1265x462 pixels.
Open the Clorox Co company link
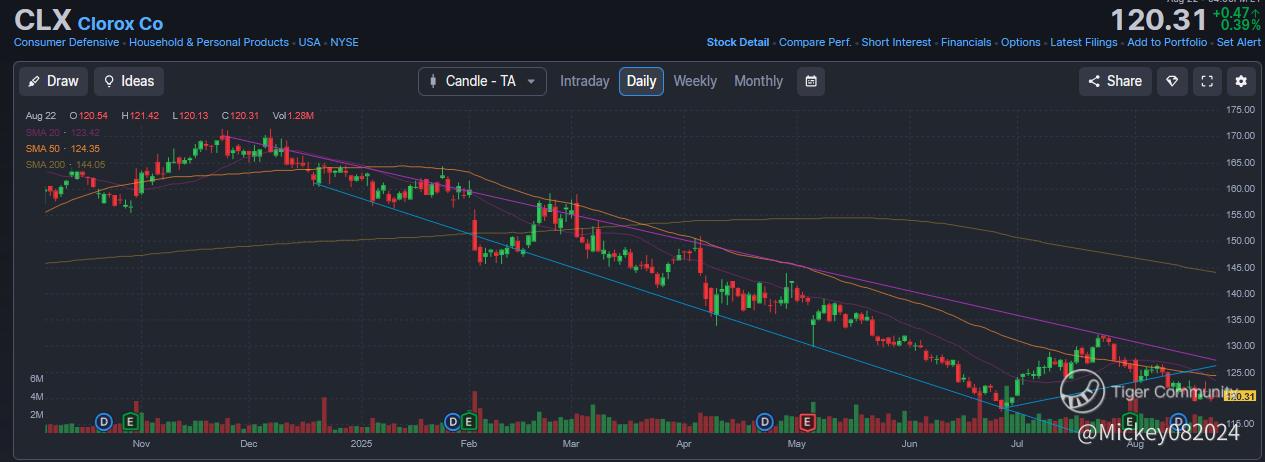120,23
